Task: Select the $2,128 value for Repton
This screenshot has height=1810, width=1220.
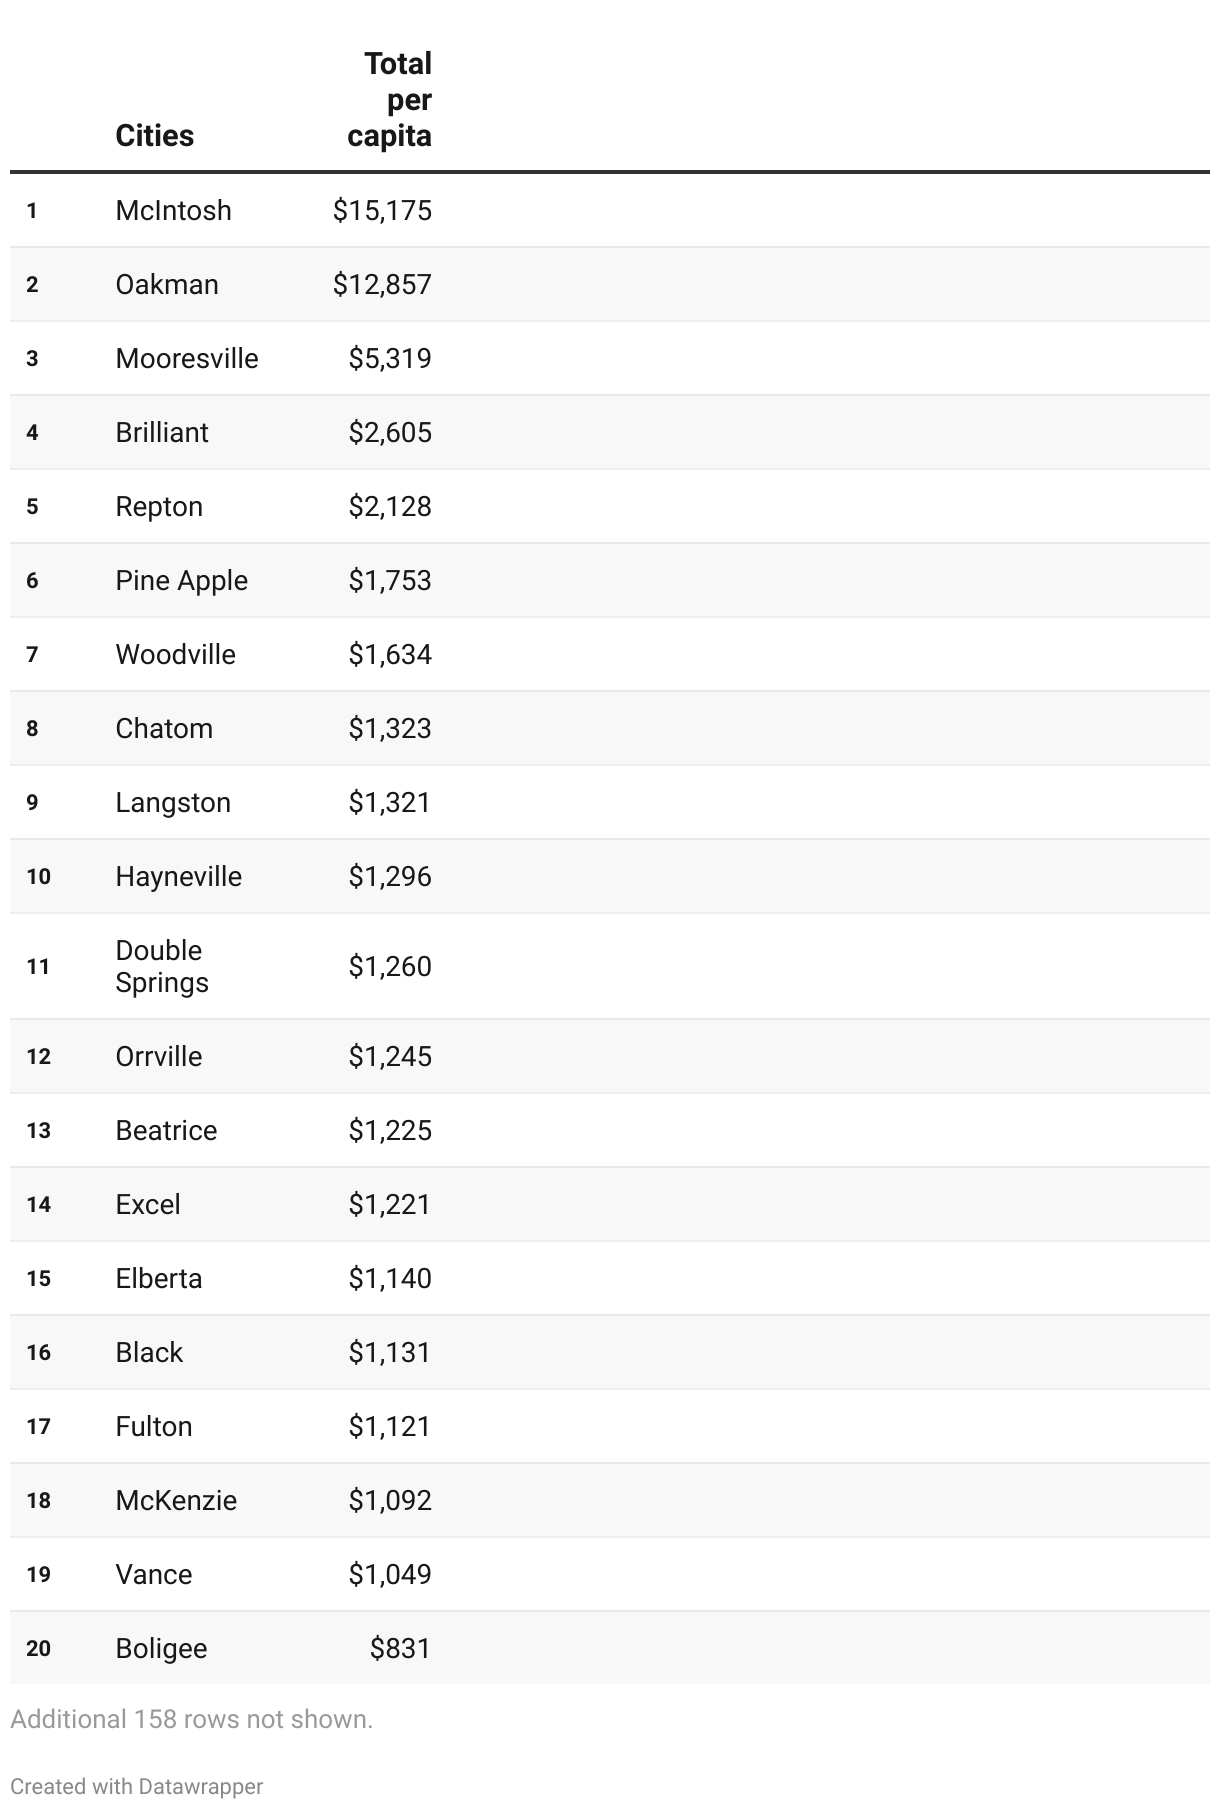Action: 390,507
